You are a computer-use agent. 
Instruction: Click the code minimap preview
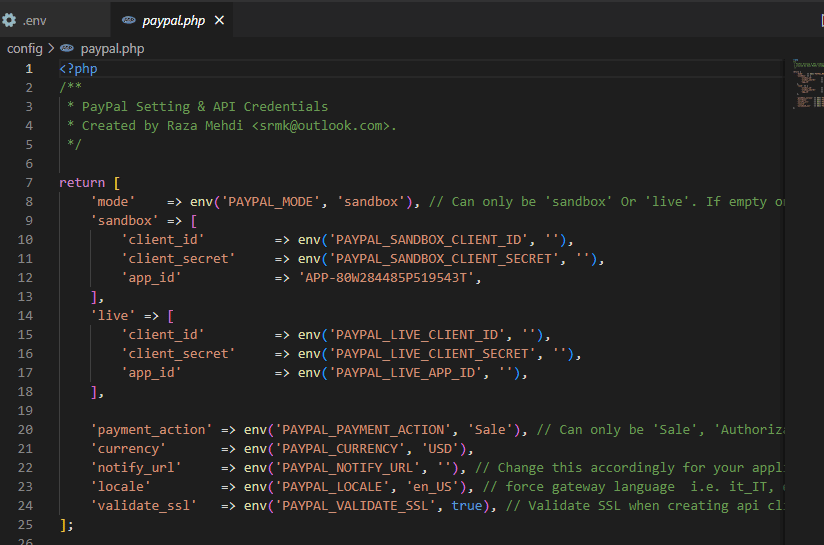tap(808, 84)
